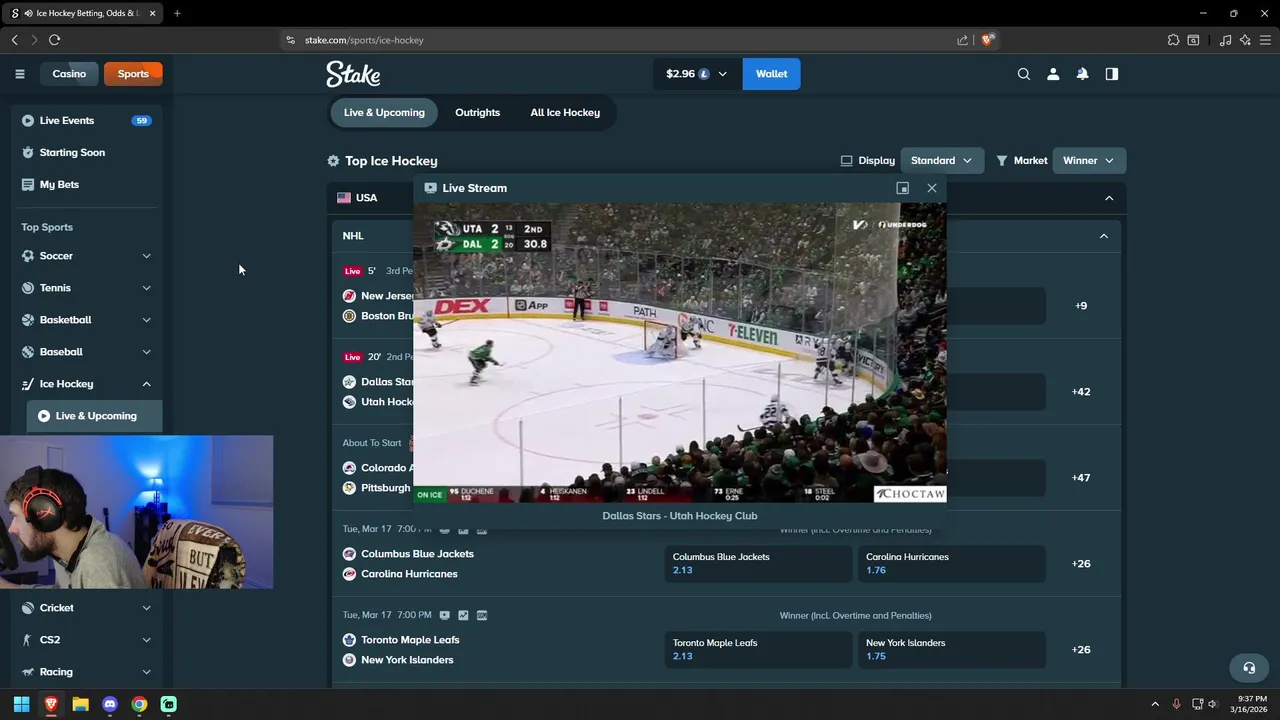Click the Top Ice Hockey puck icon
This screenshot has width=1280, height=720.
333,161
